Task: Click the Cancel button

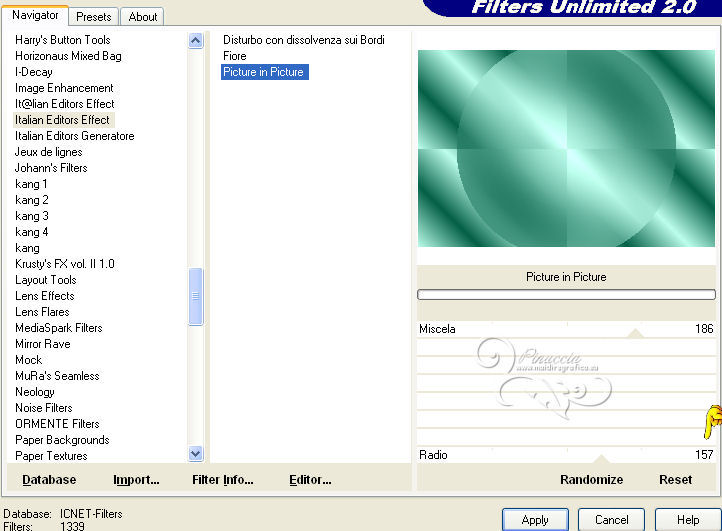Action: pos(611,519)
